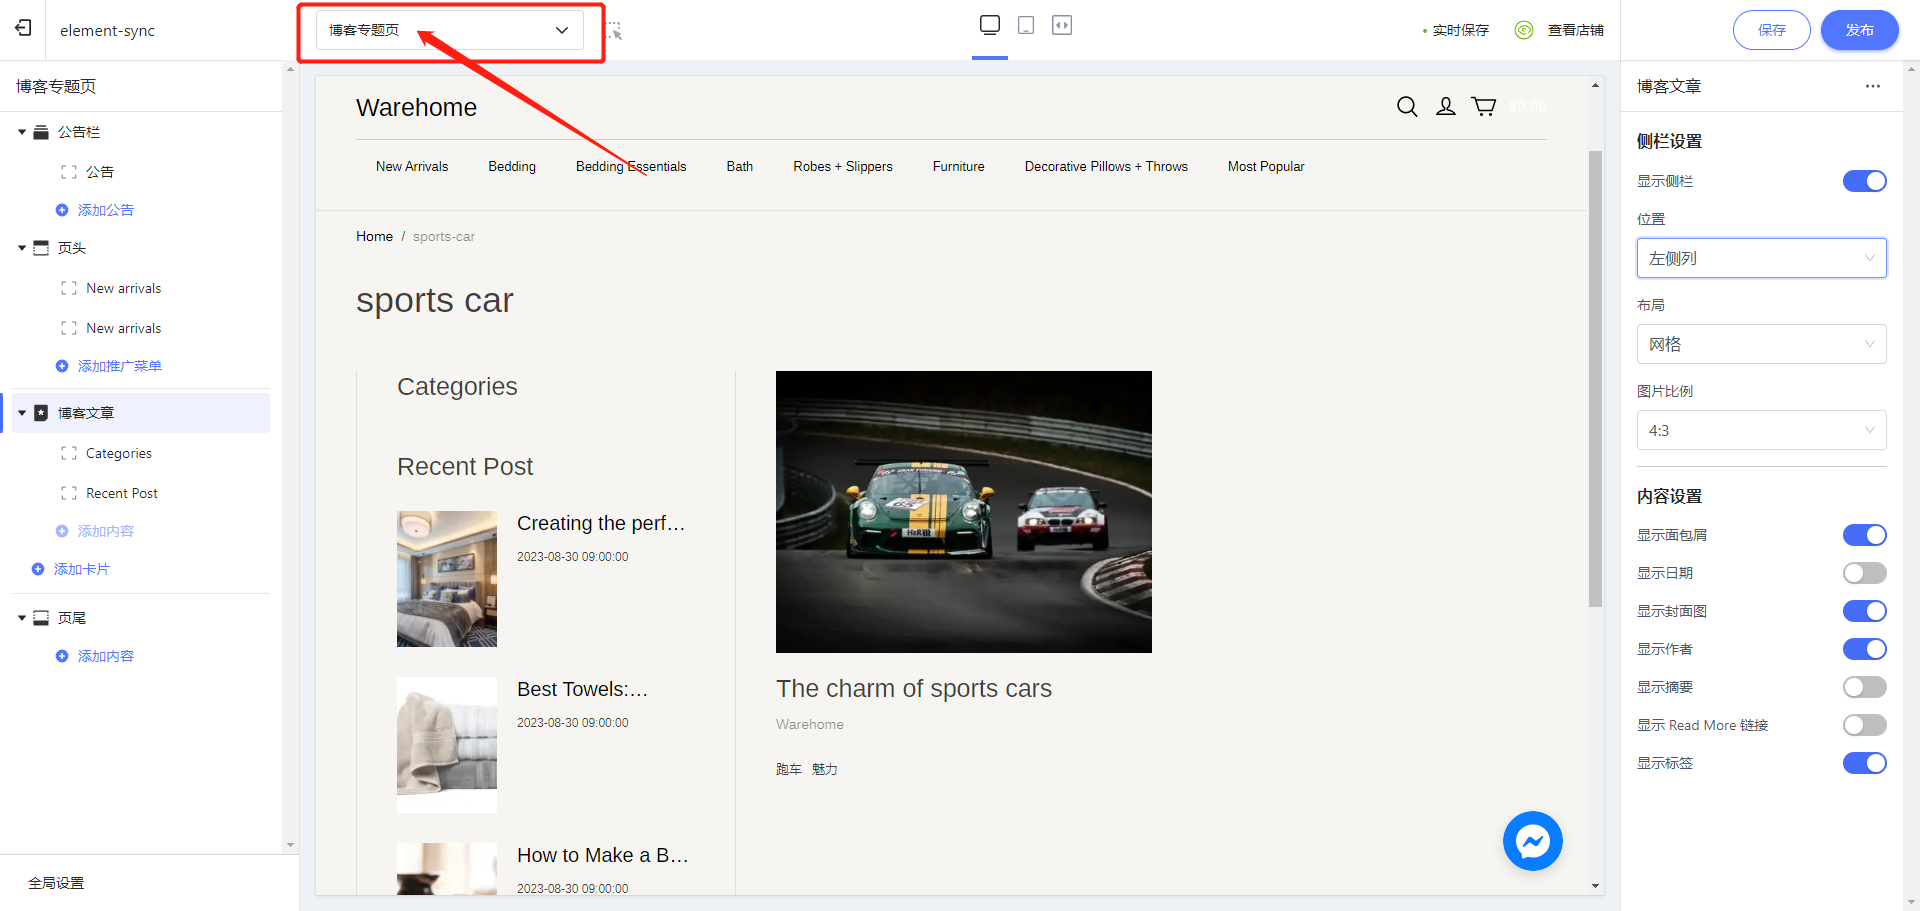Open the 博客专题页 page selector dropdown
The image size is (1920, 911).
coord(450,30)
